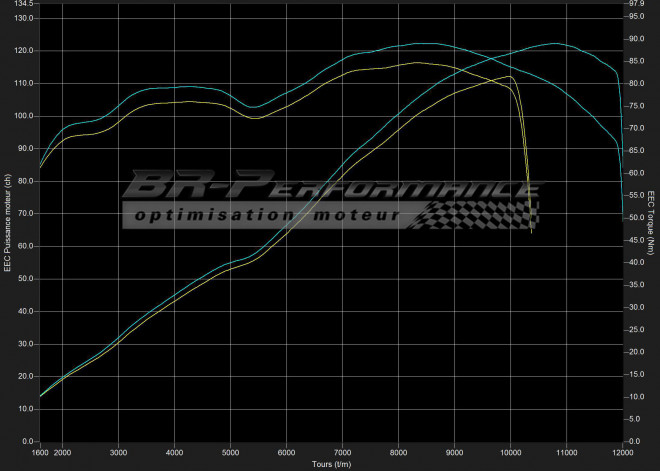
Task: Click the 'optimisation moteur' banner text
Action: (267, 215)
